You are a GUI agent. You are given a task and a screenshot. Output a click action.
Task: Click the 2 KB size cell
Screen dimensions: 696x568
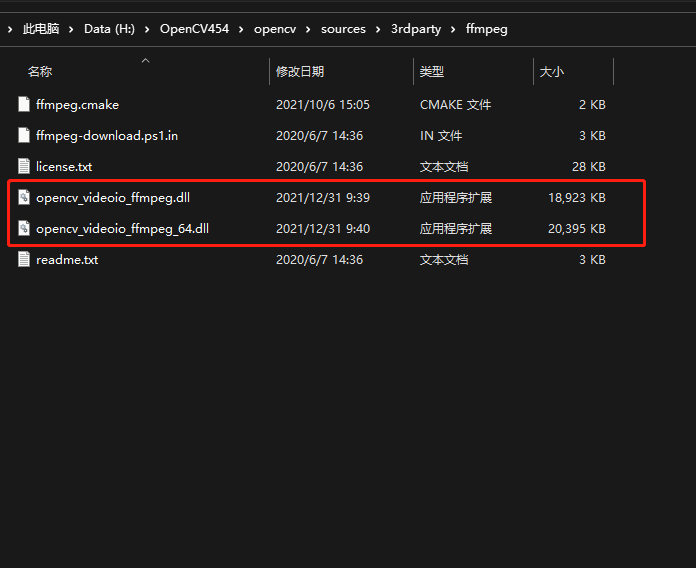593,105
